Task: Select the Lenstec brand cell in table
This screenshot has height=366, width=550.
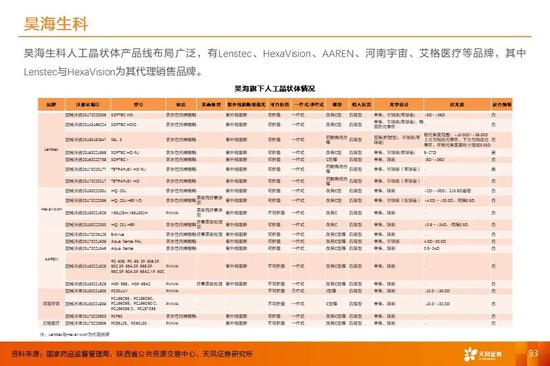Action: [52, 149]
